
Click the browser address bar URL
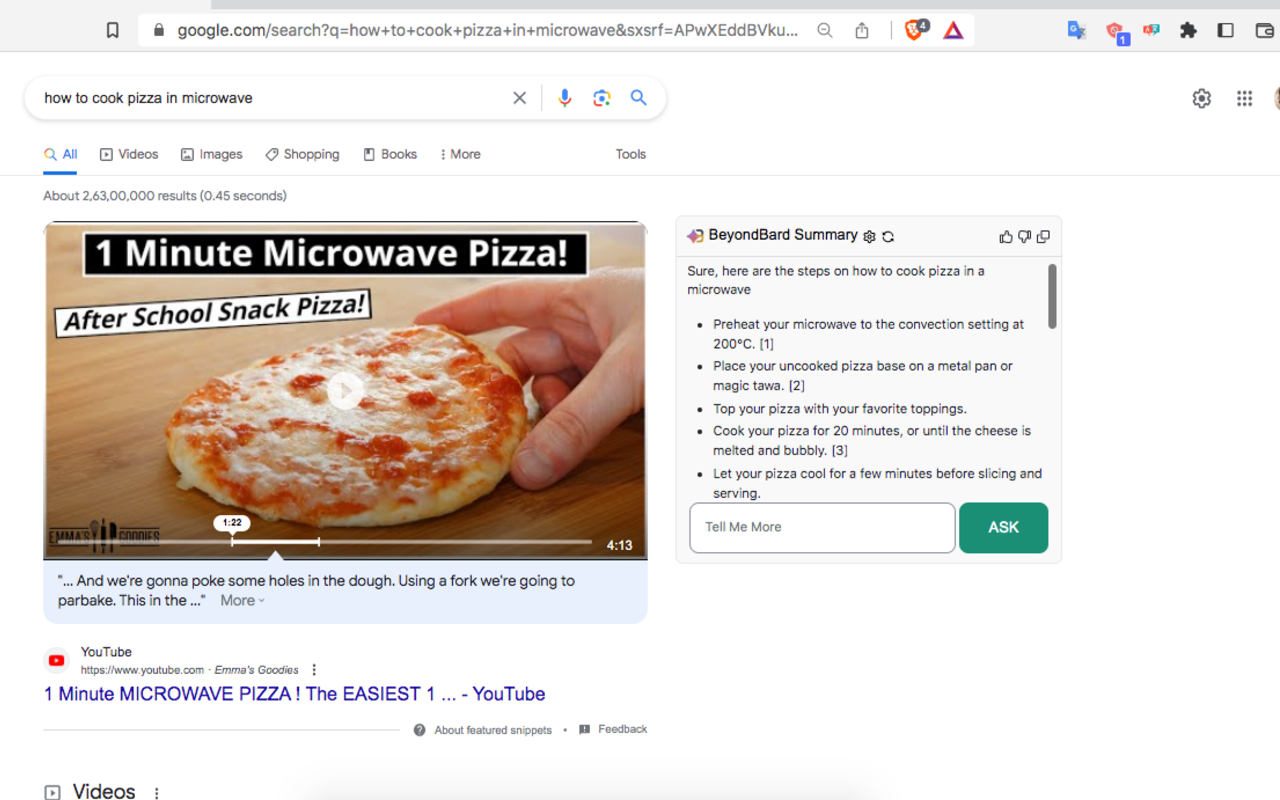(x=488, y=30)
